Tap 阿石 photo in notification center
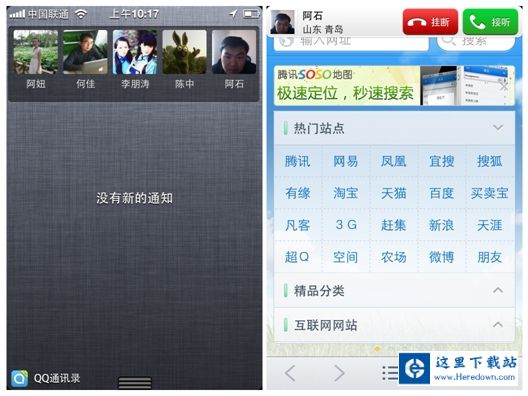This screenshot has width=528, height=396. click(x=234, y=52)
